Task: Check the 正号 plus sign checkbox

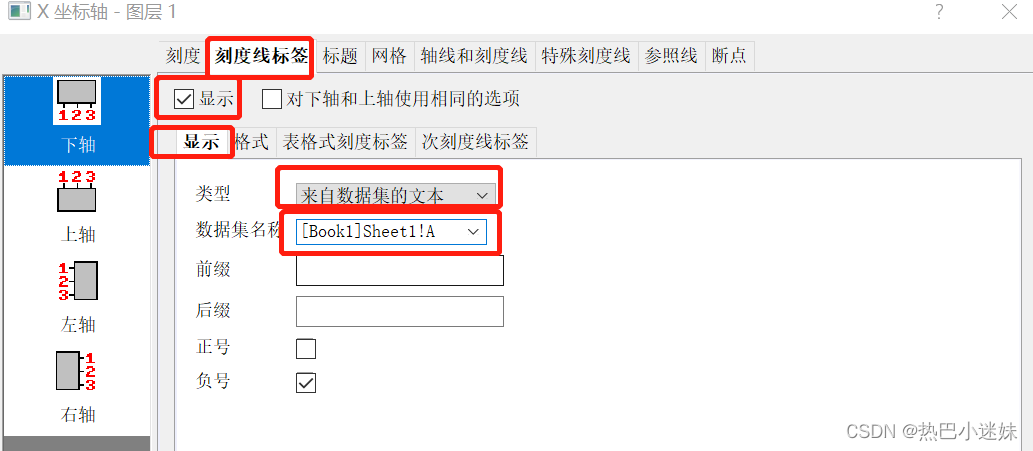Action: 306,348
